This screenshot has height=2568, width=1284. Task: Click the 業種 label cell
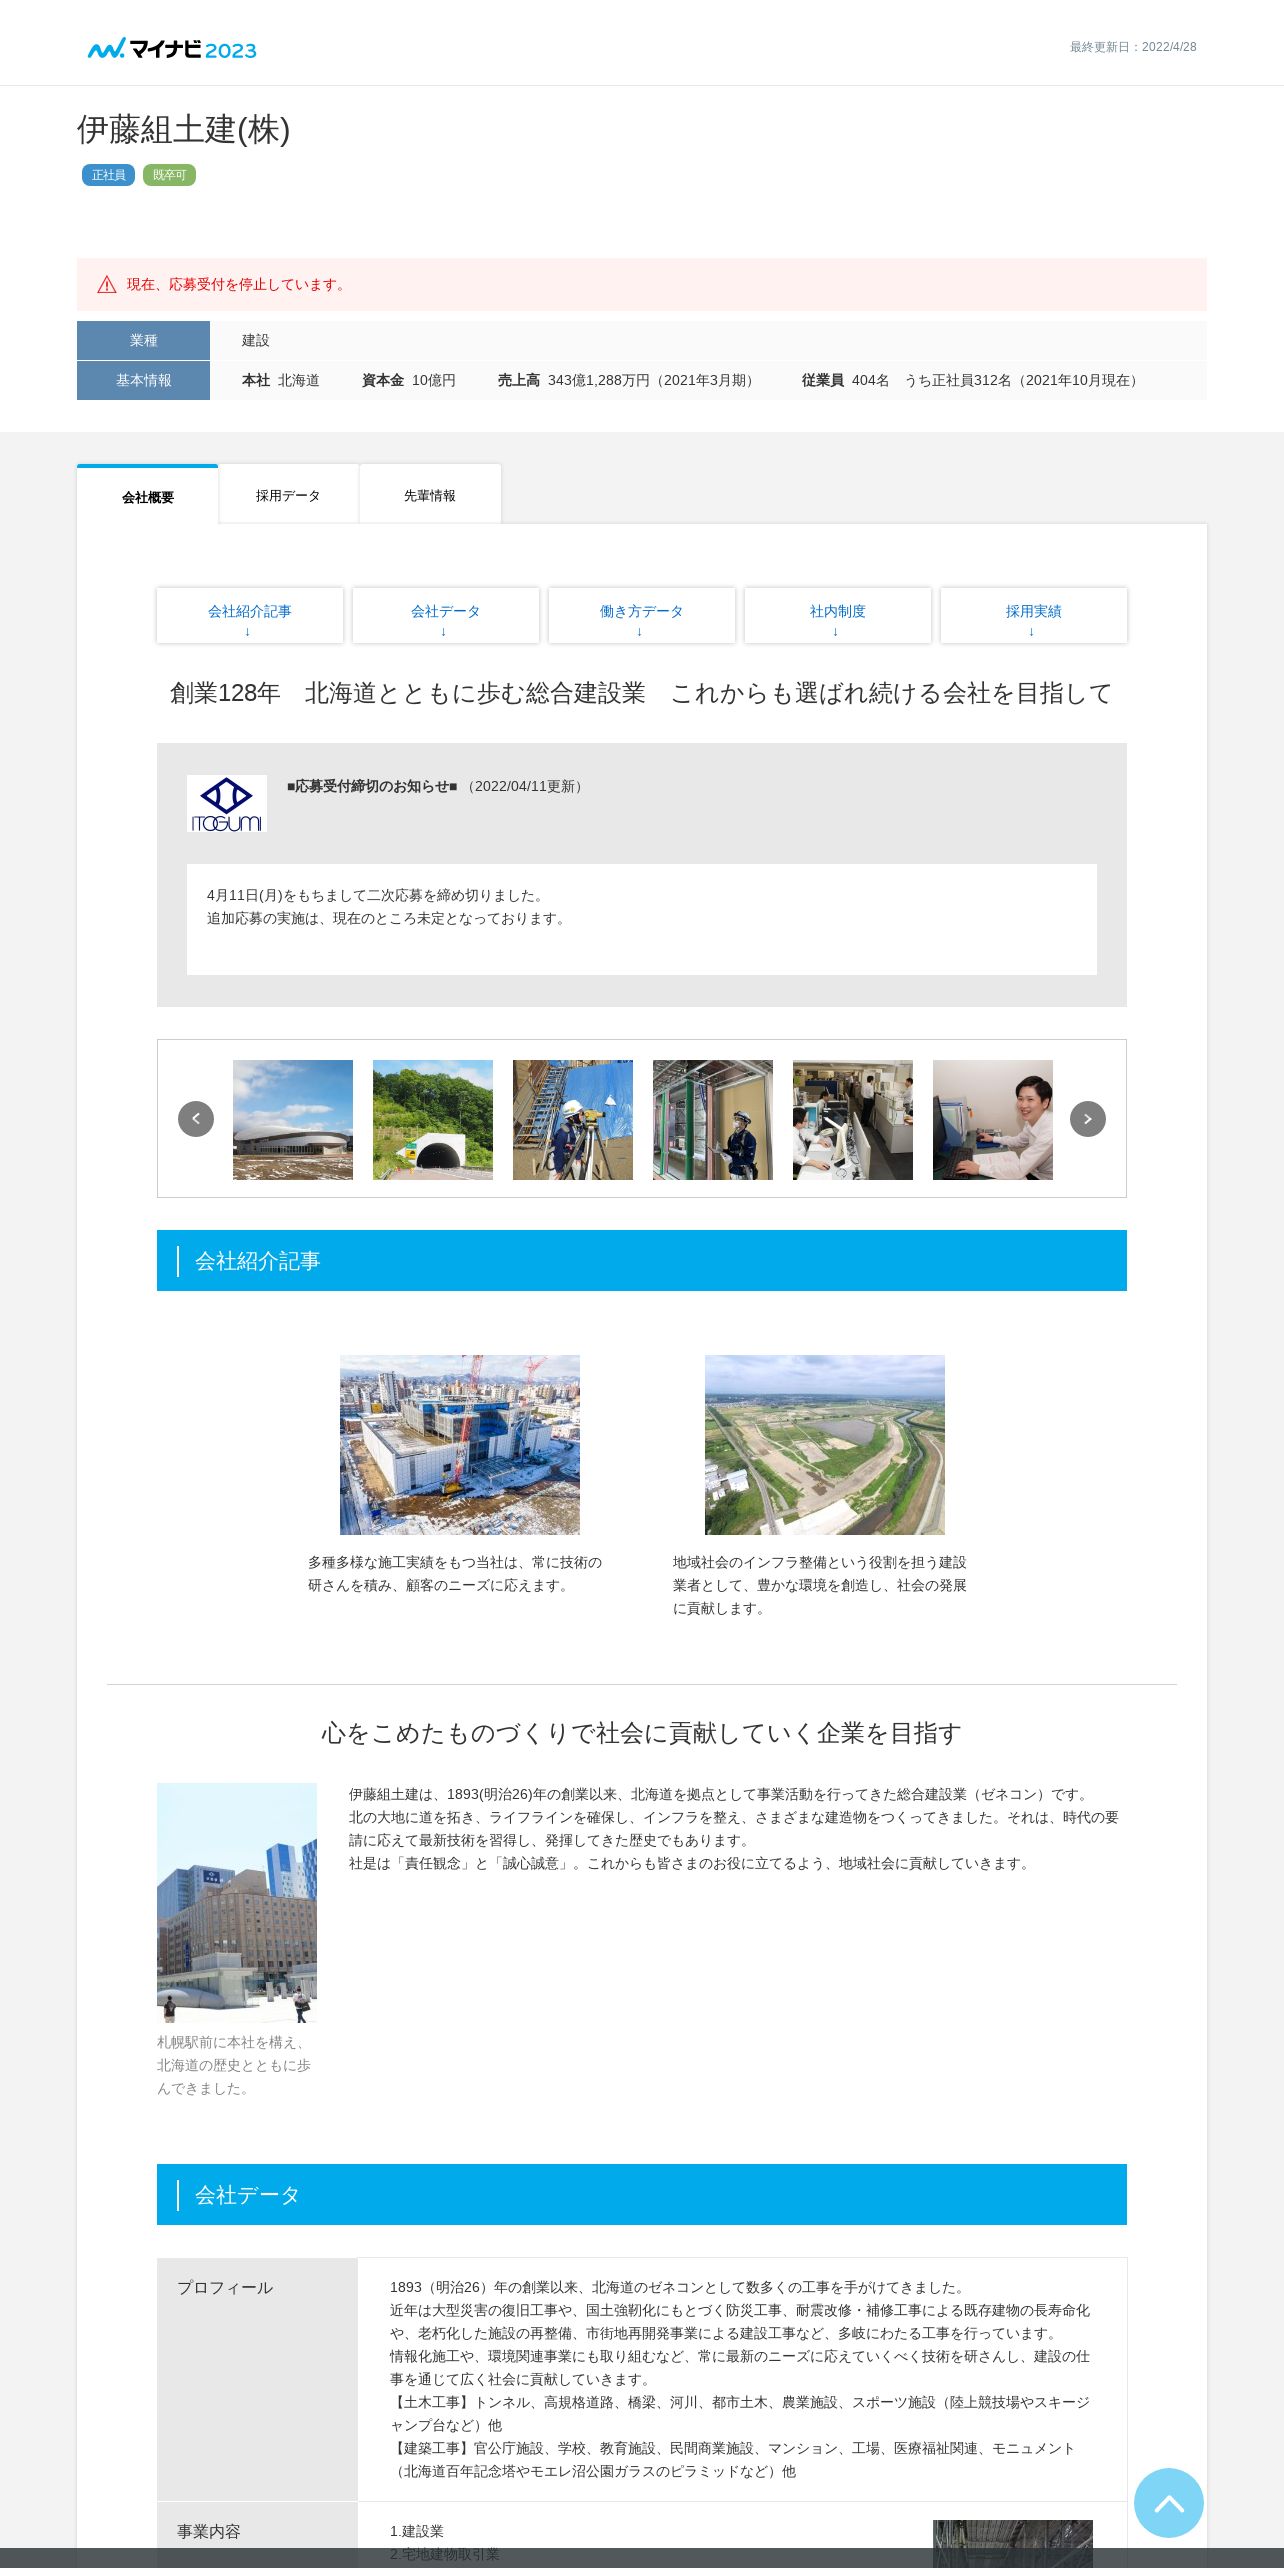click(143, 340)
